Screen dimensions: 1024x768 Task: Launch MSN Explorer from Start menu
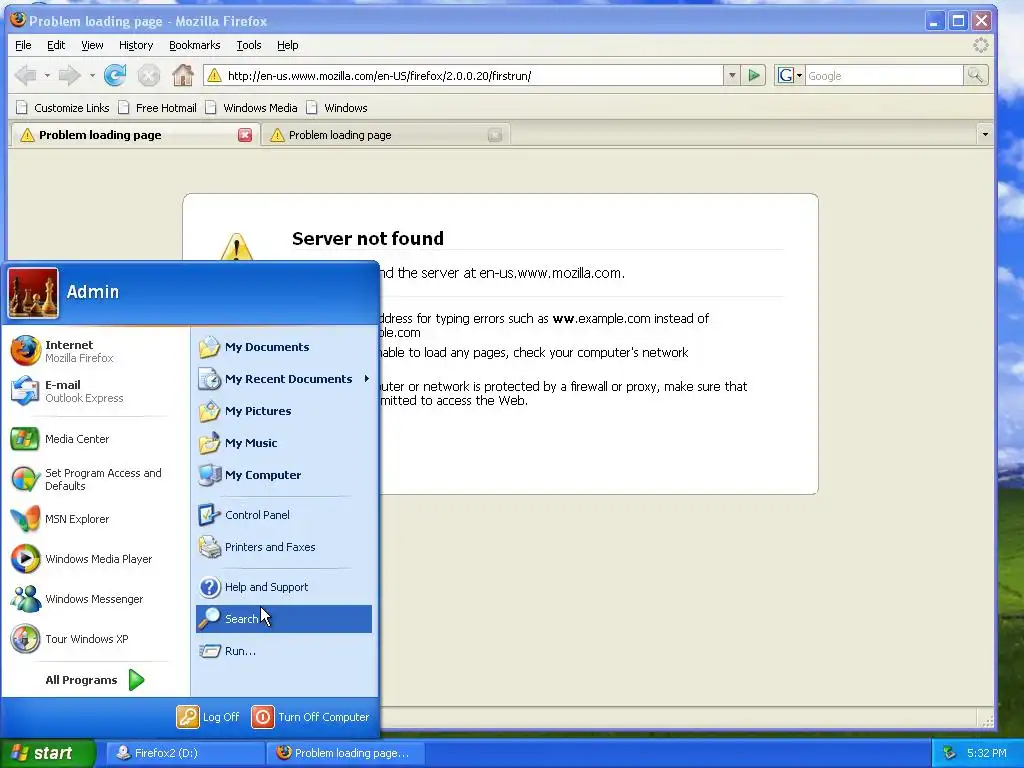pyautogui.click(x=95, y=519)
